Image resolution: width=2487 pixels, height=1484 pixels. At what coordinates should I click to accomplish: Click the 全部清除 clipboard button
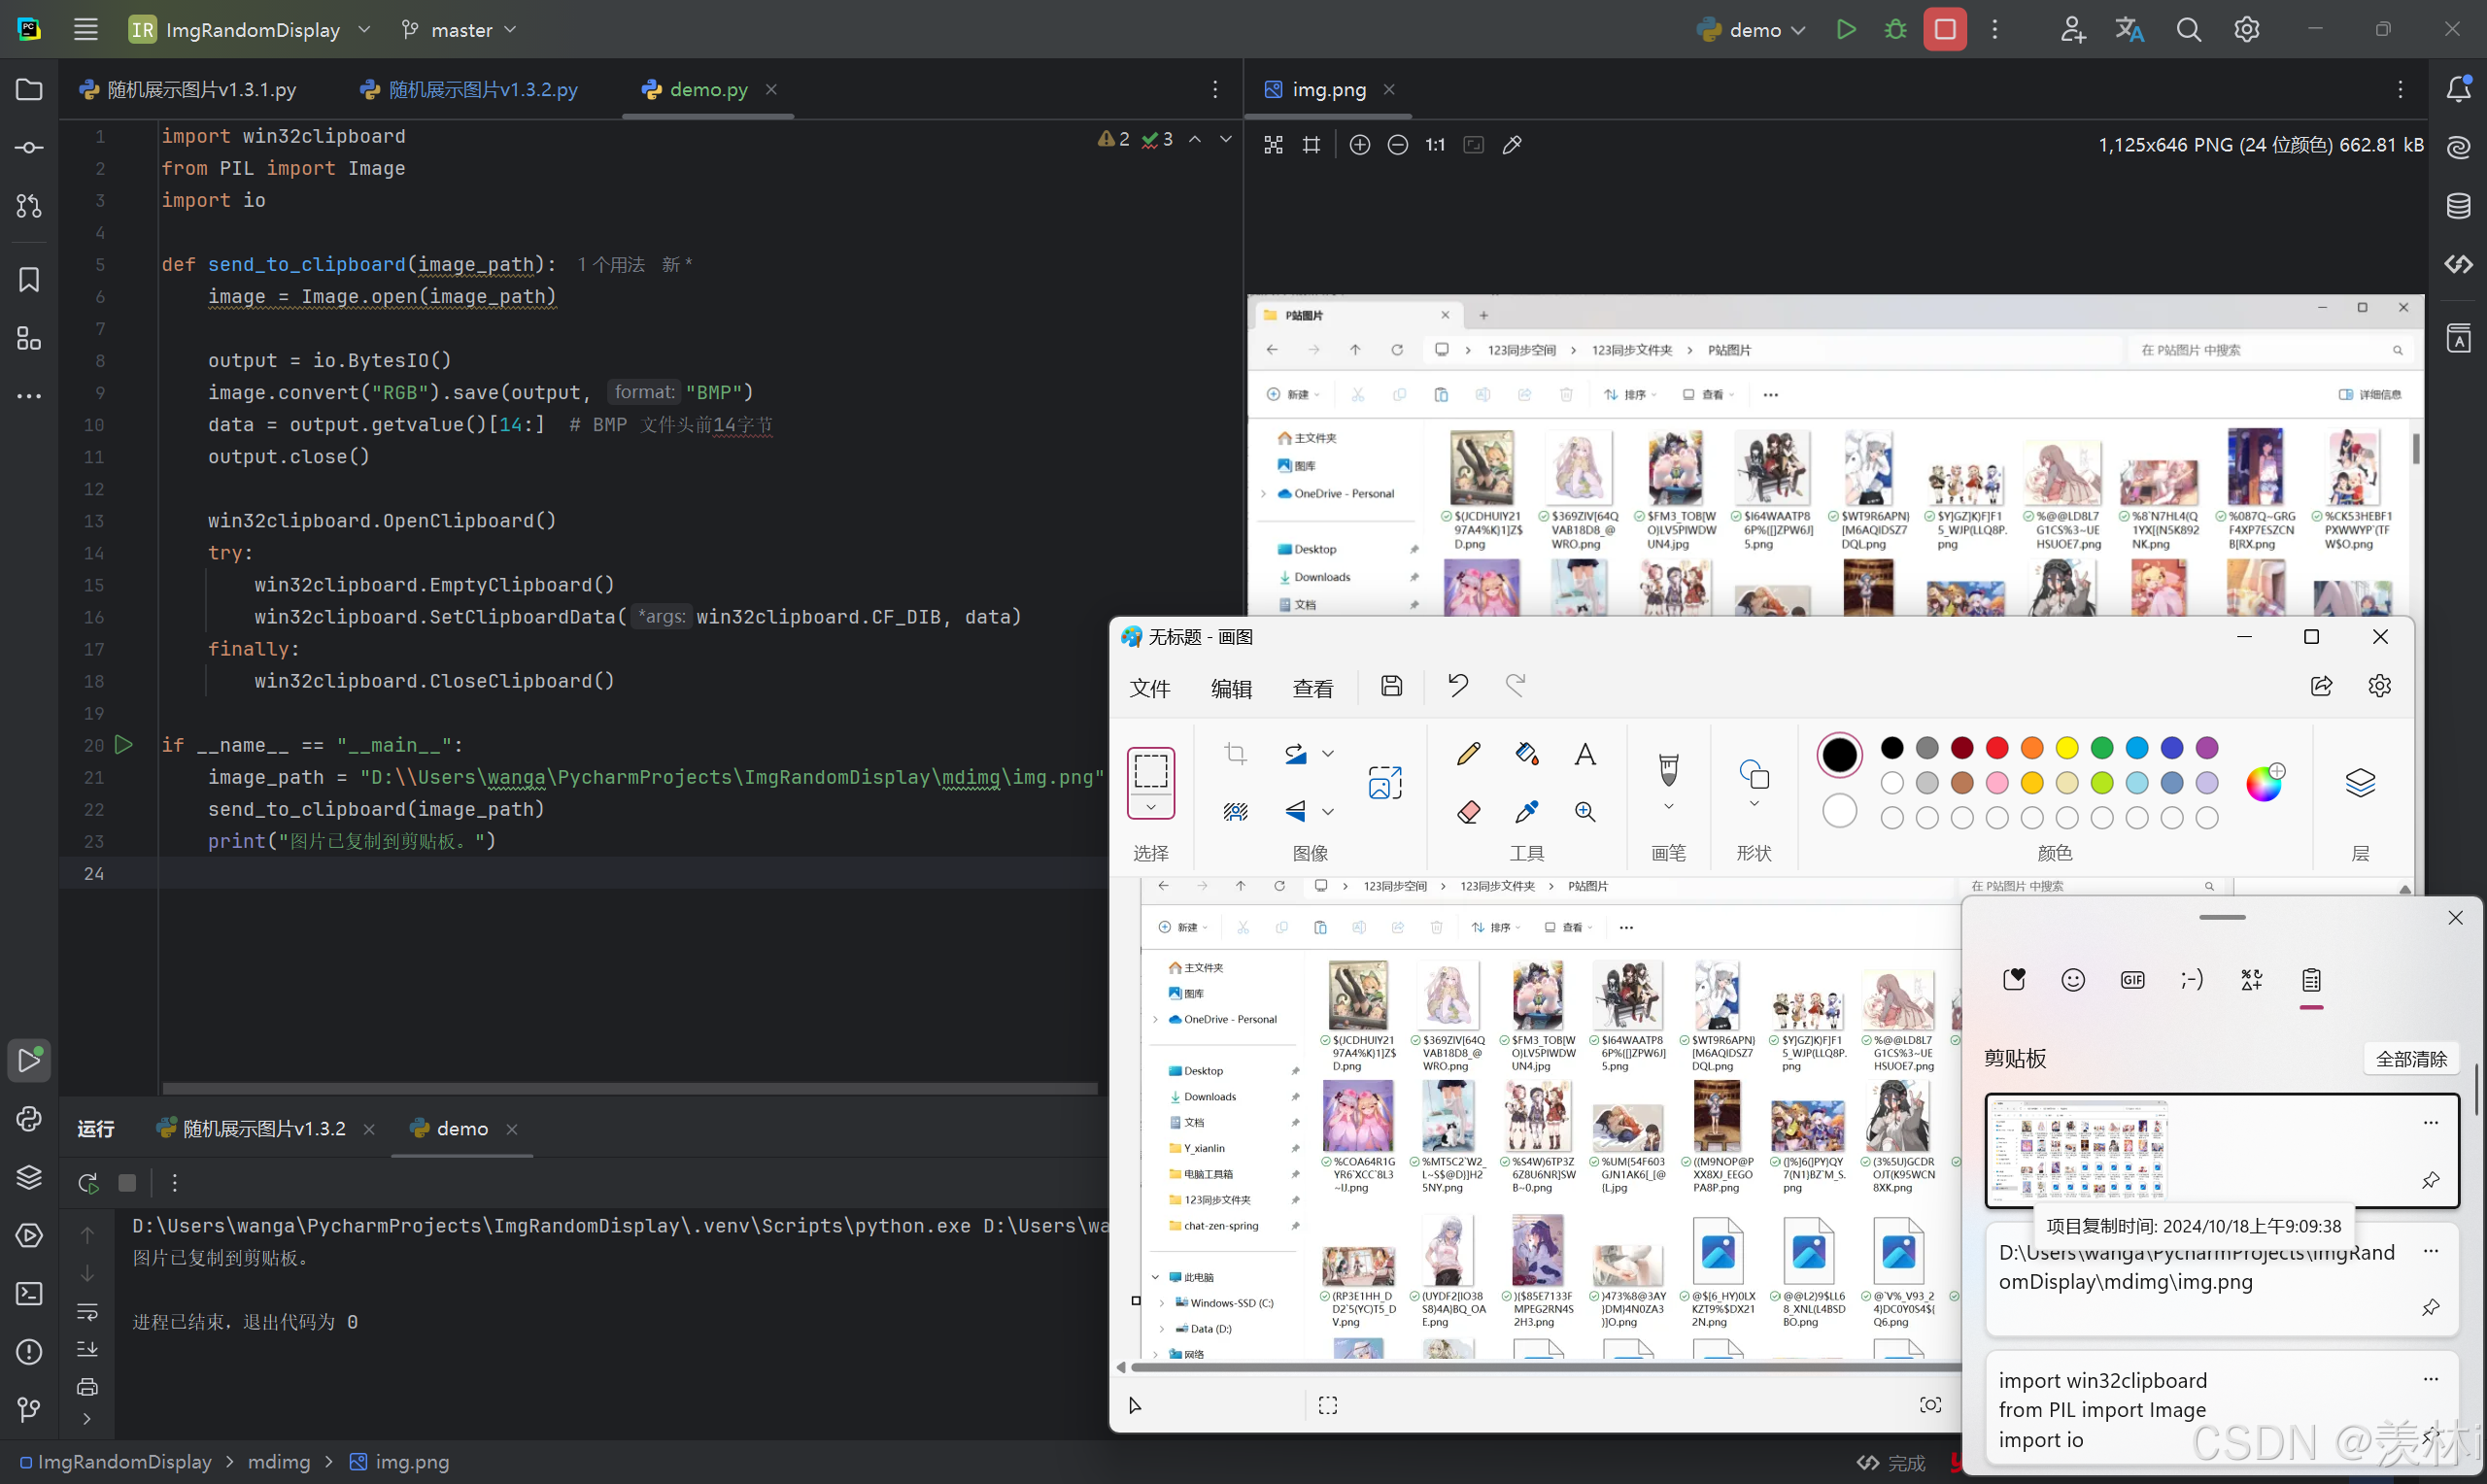pos(2410,1059)
